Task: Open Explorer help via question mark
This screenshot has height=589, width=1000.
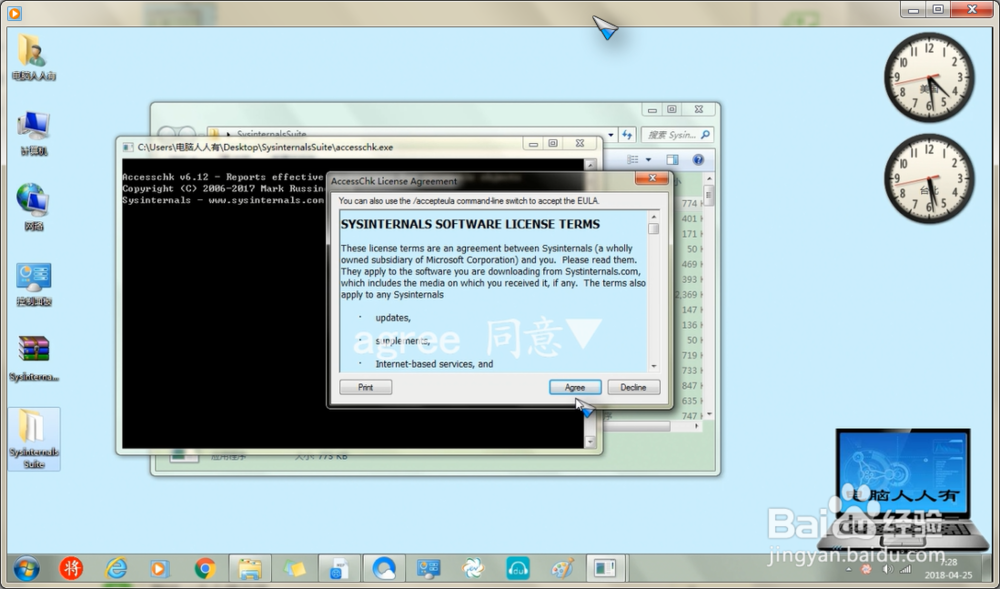Action: pos(698,159)
